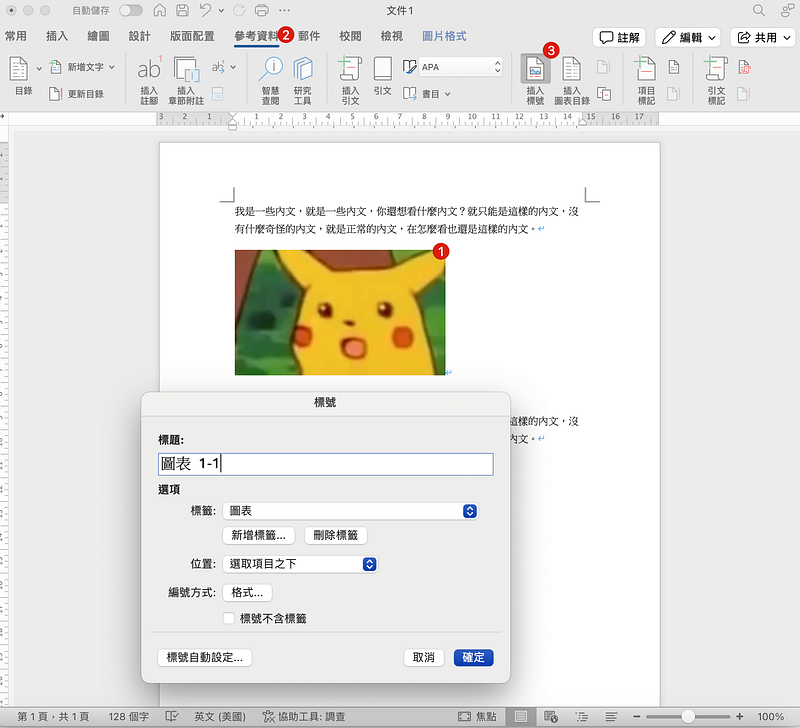
Task: Expand the next footnote dropdown arrow
Action: tap(233, 67)
